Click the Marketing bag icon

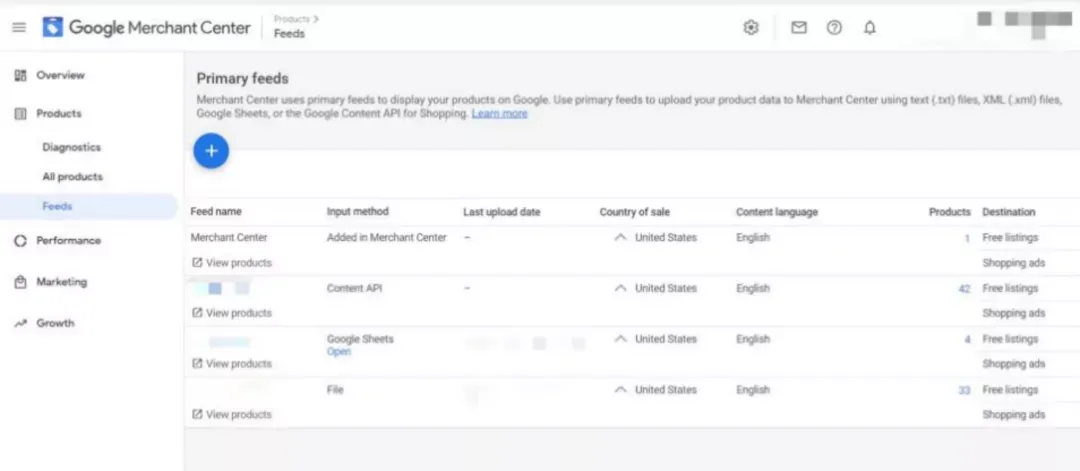click(21, 282)
